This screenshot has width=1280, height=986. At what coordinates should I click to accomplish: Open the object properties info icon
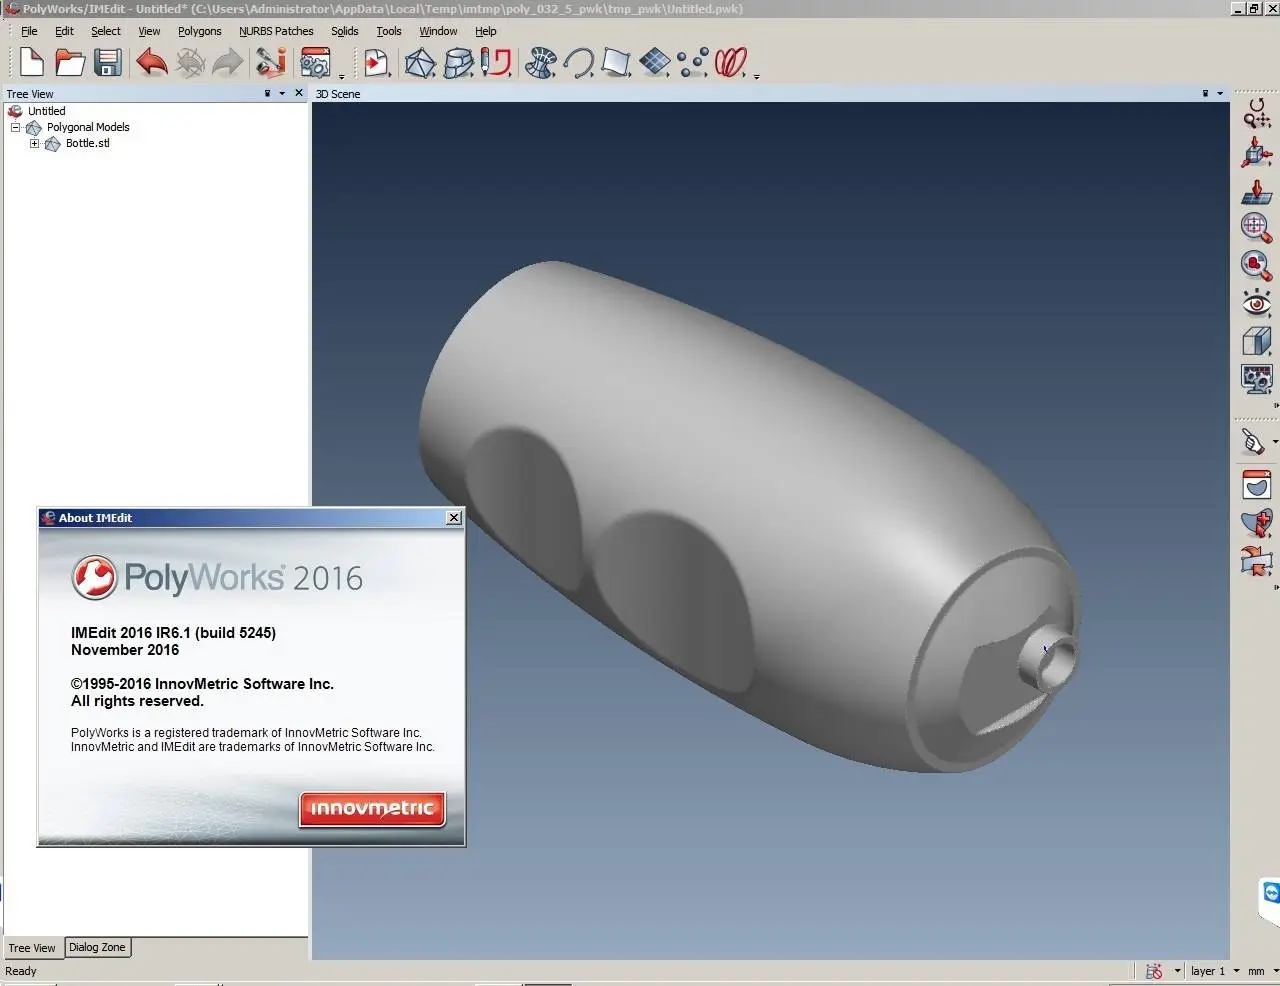[x=271, y=62]
